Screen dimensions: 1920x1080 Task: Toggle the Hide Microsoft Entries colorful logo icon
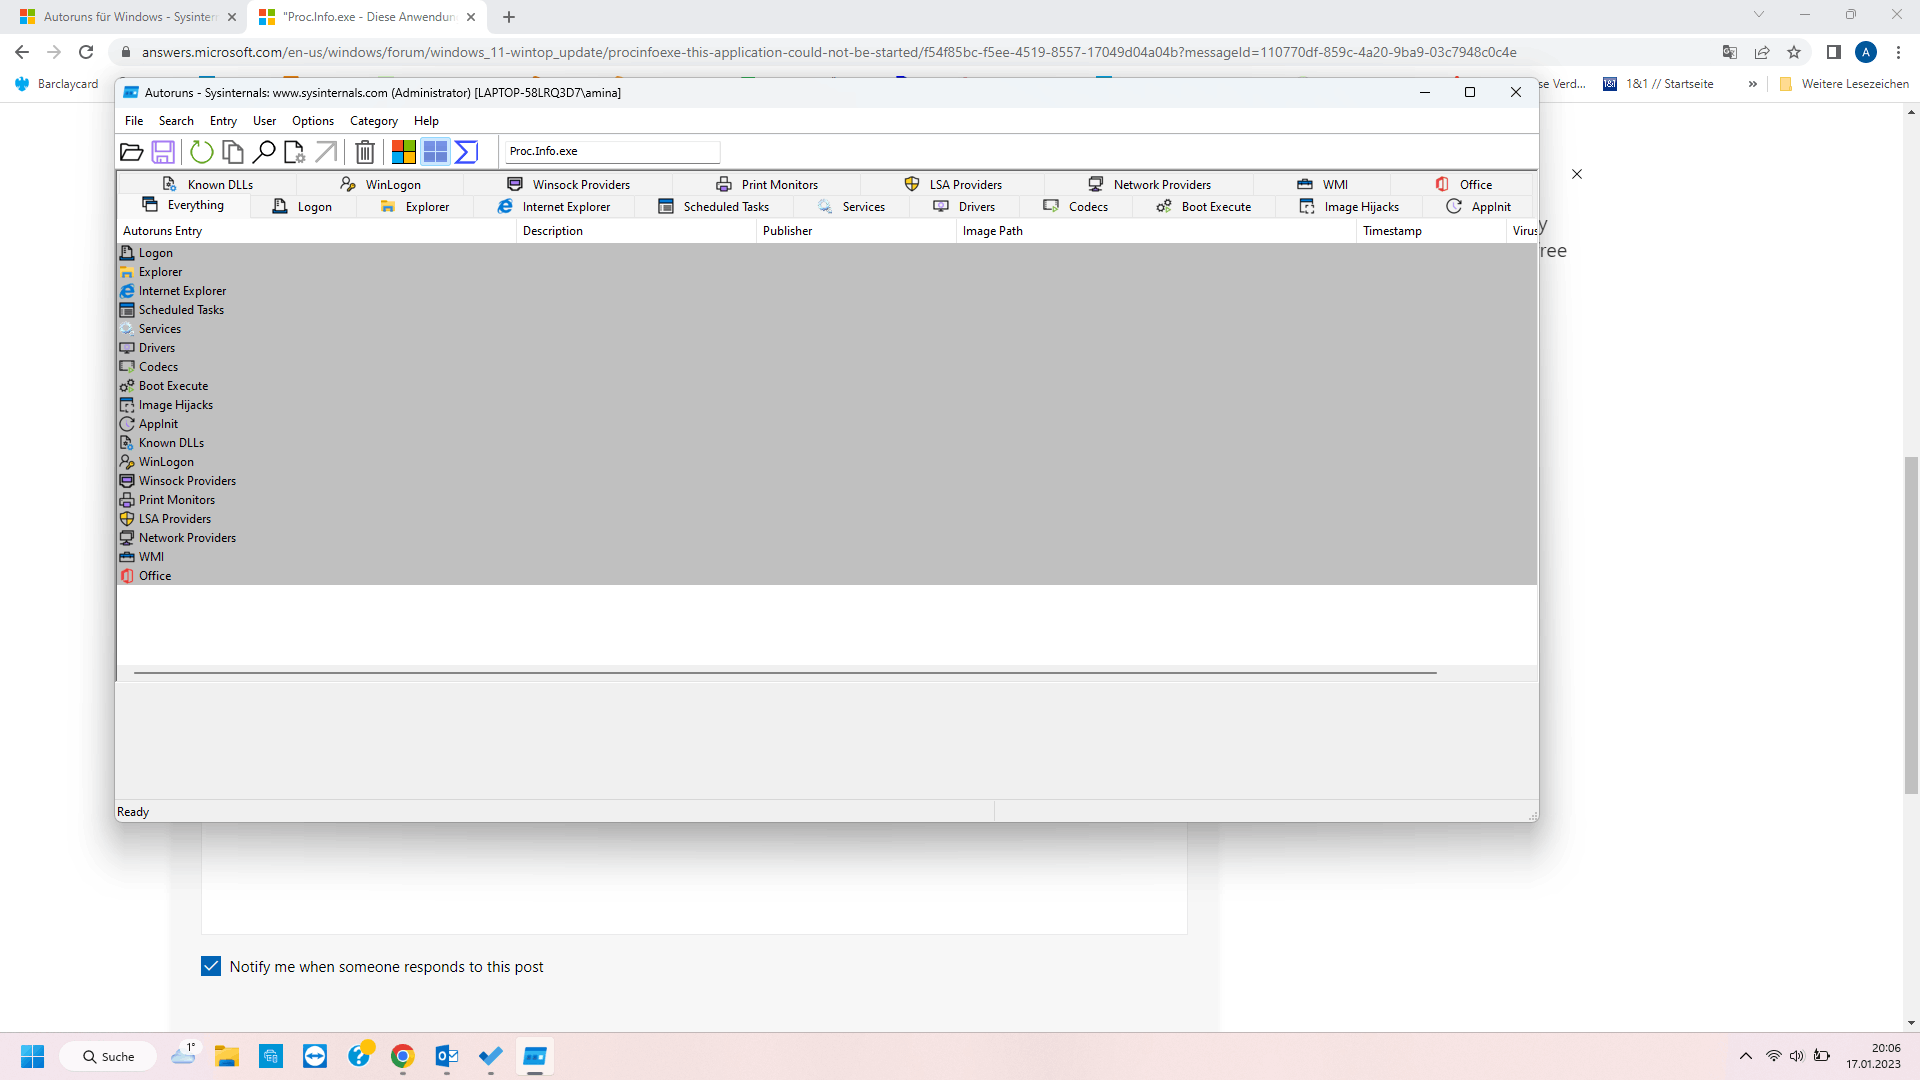click(404, 152)
